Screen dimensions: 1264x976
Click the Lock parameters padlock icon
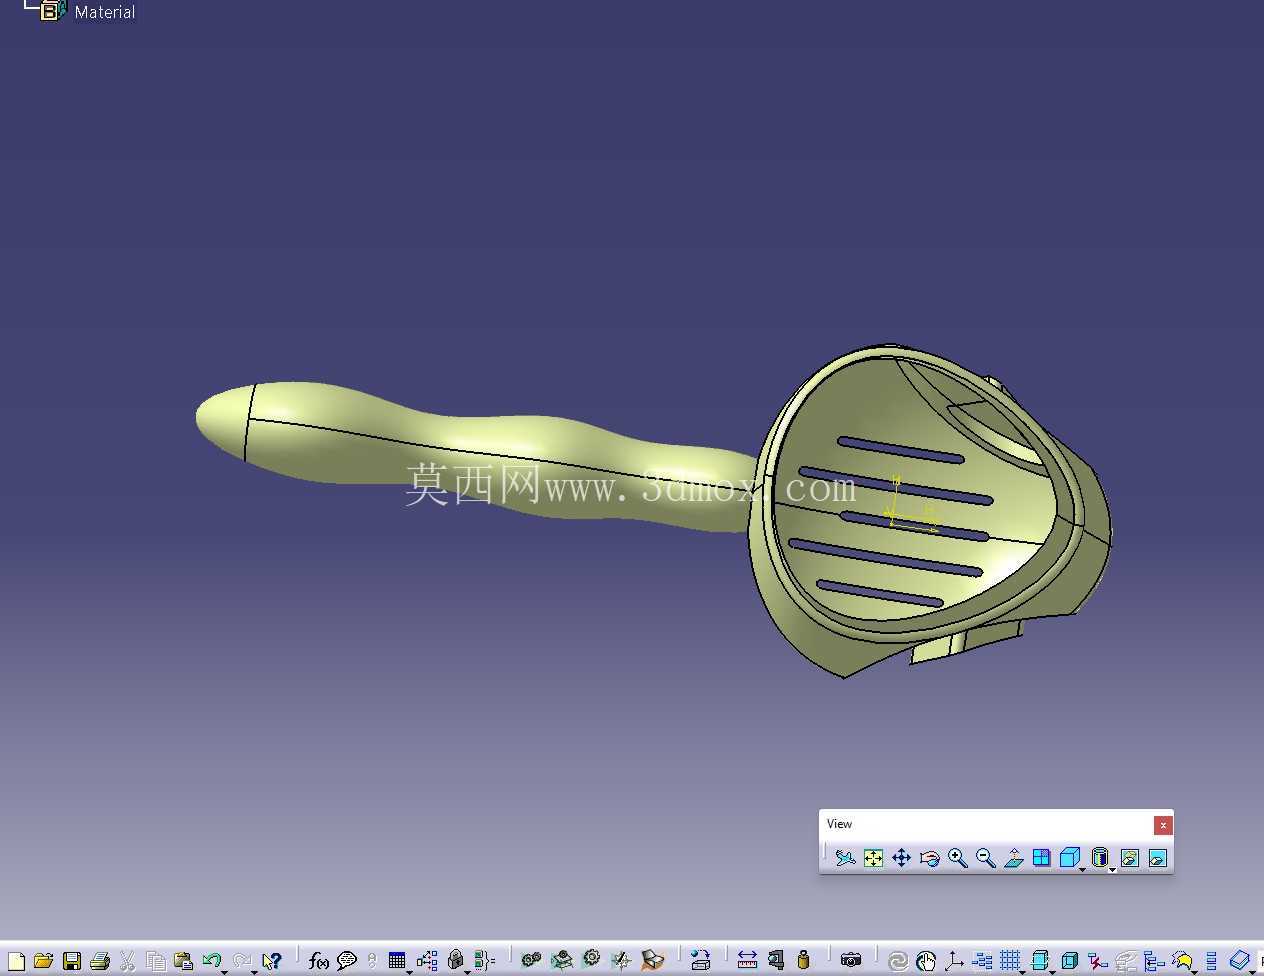[455, 960]
